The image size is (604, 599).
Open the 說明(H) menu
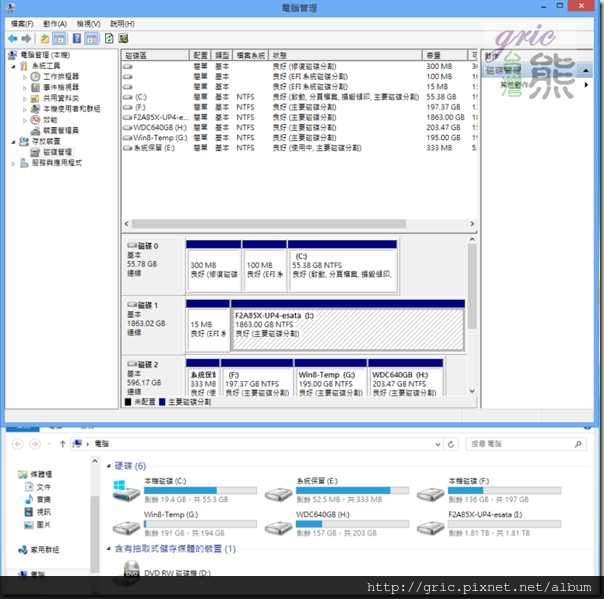pos(122,24)
